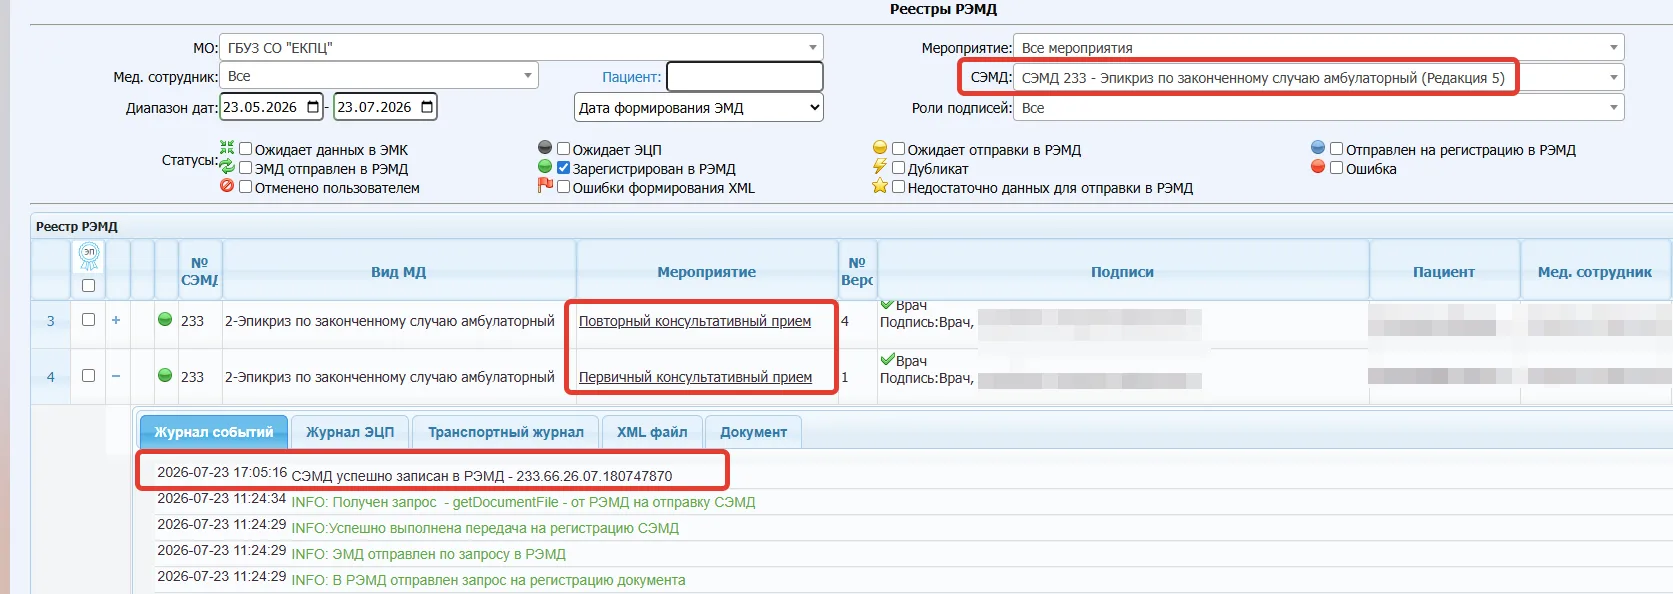The image size is (1673, 594).
Task: Select checkbox for row 4
Action: (x=89, y=376)
